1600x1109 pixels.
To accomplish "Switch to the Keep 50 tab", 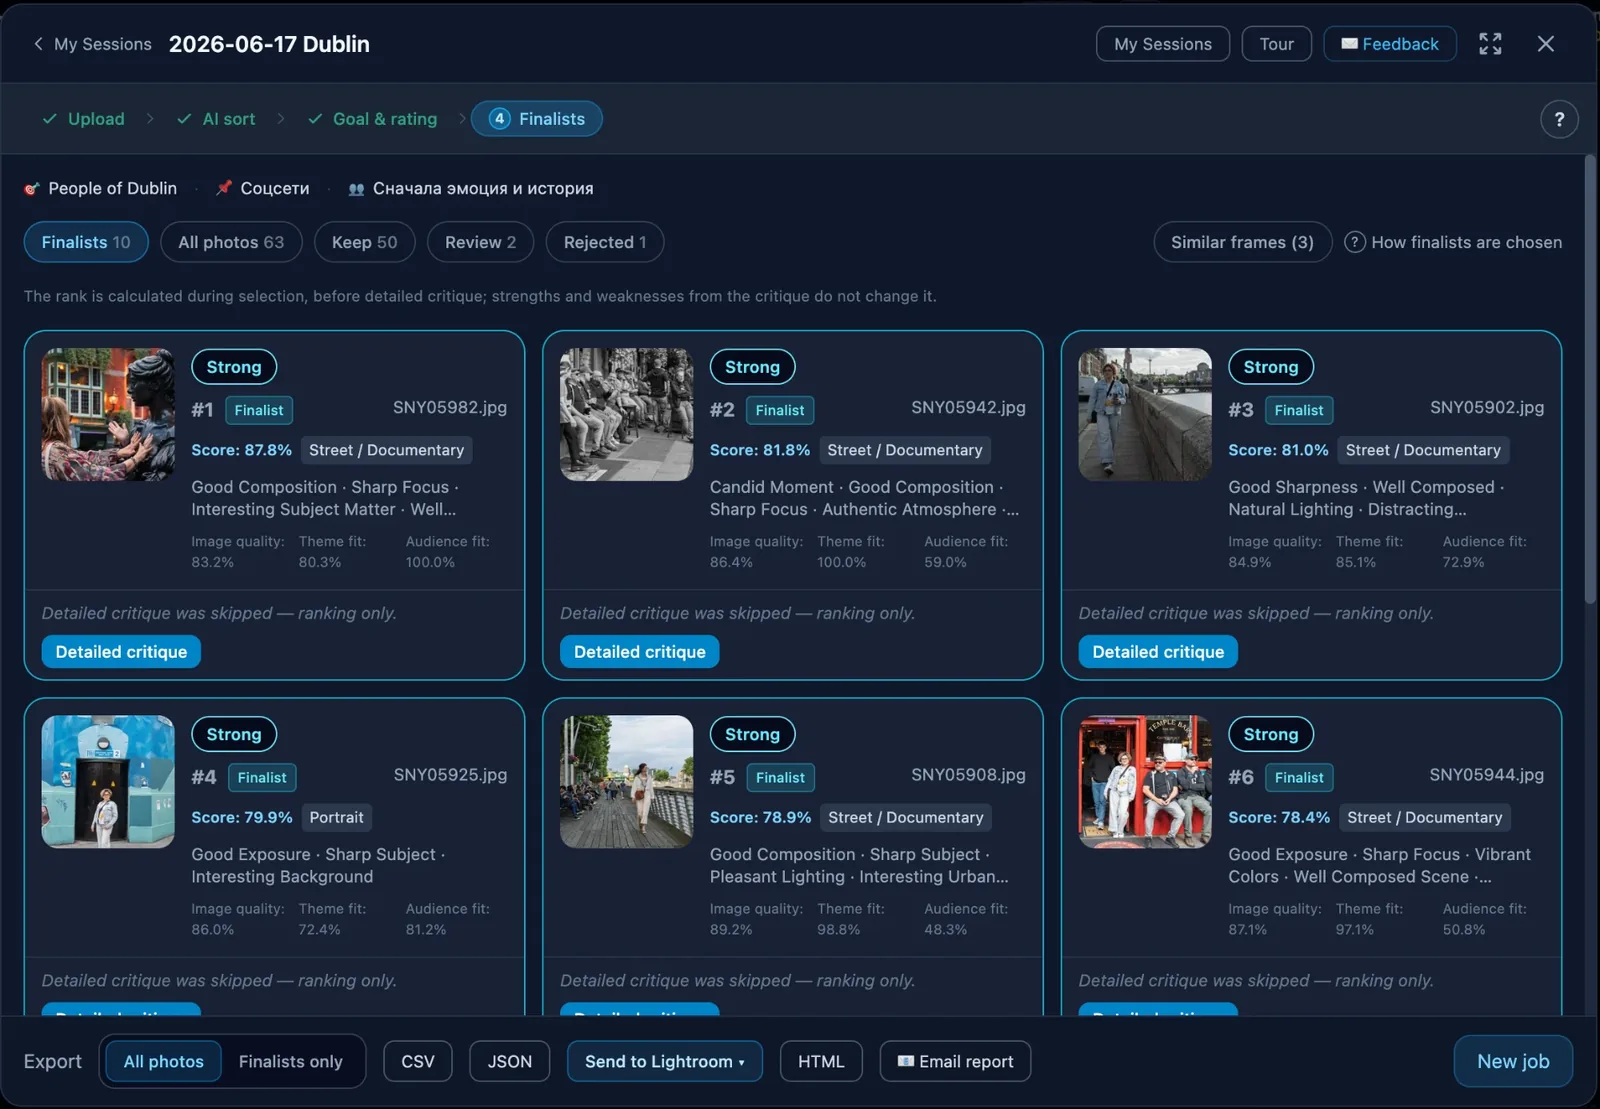I will tap(365, 242).
